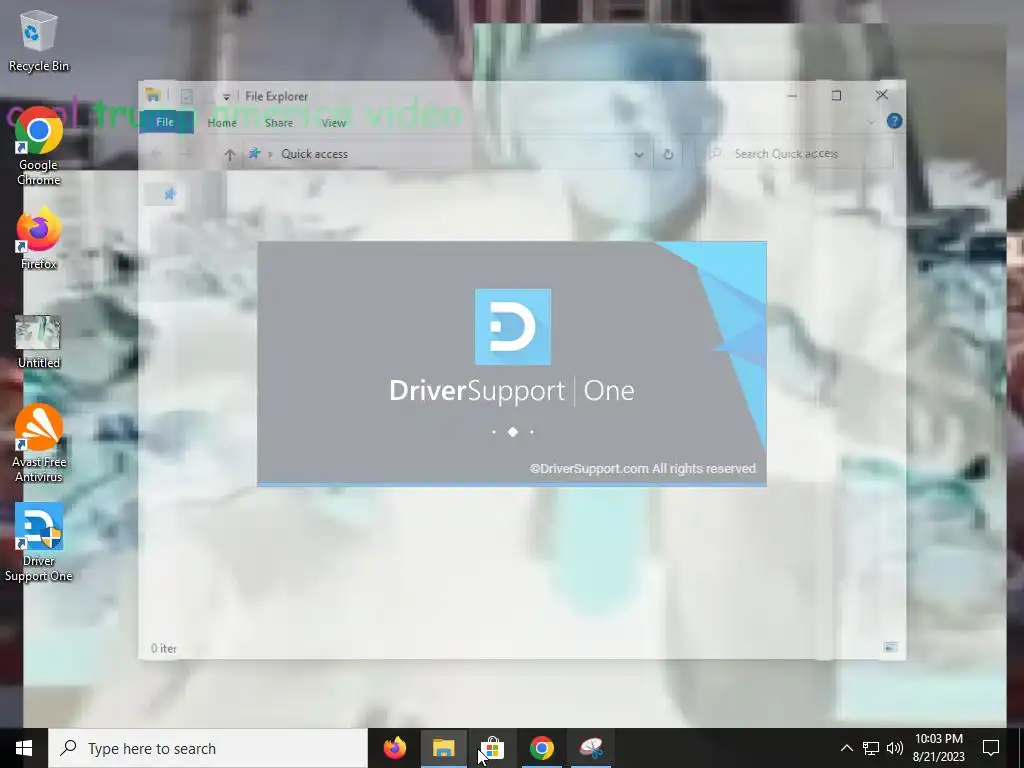Minimize the File Explorer window

click(x=792, y=96)
